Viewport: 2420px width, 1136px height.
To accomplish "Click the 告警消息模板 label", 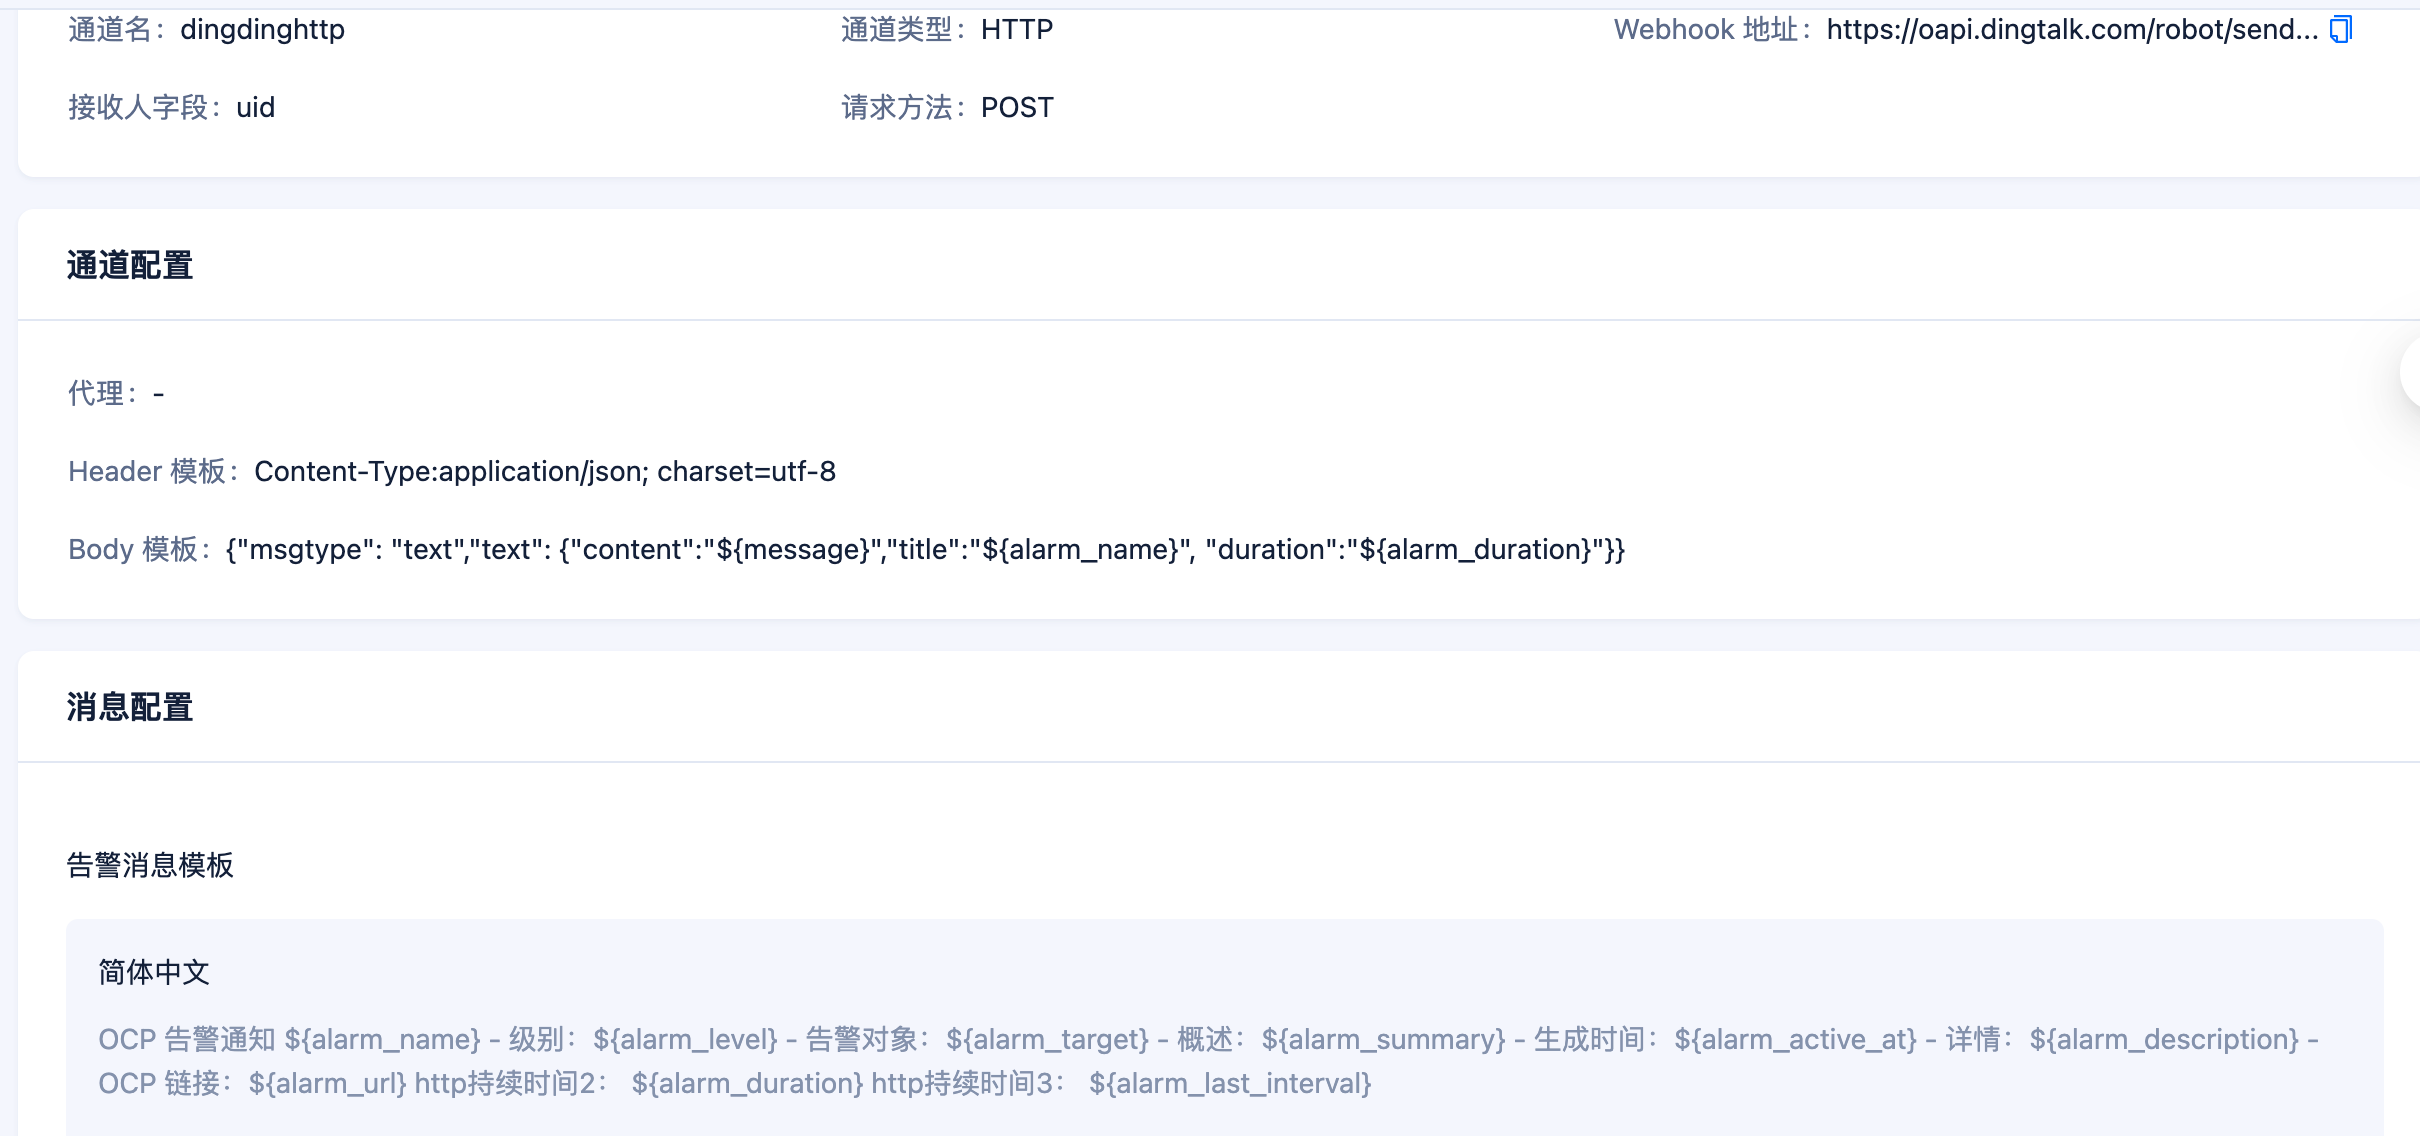I will pyautogui.click(x=150, y=865).
